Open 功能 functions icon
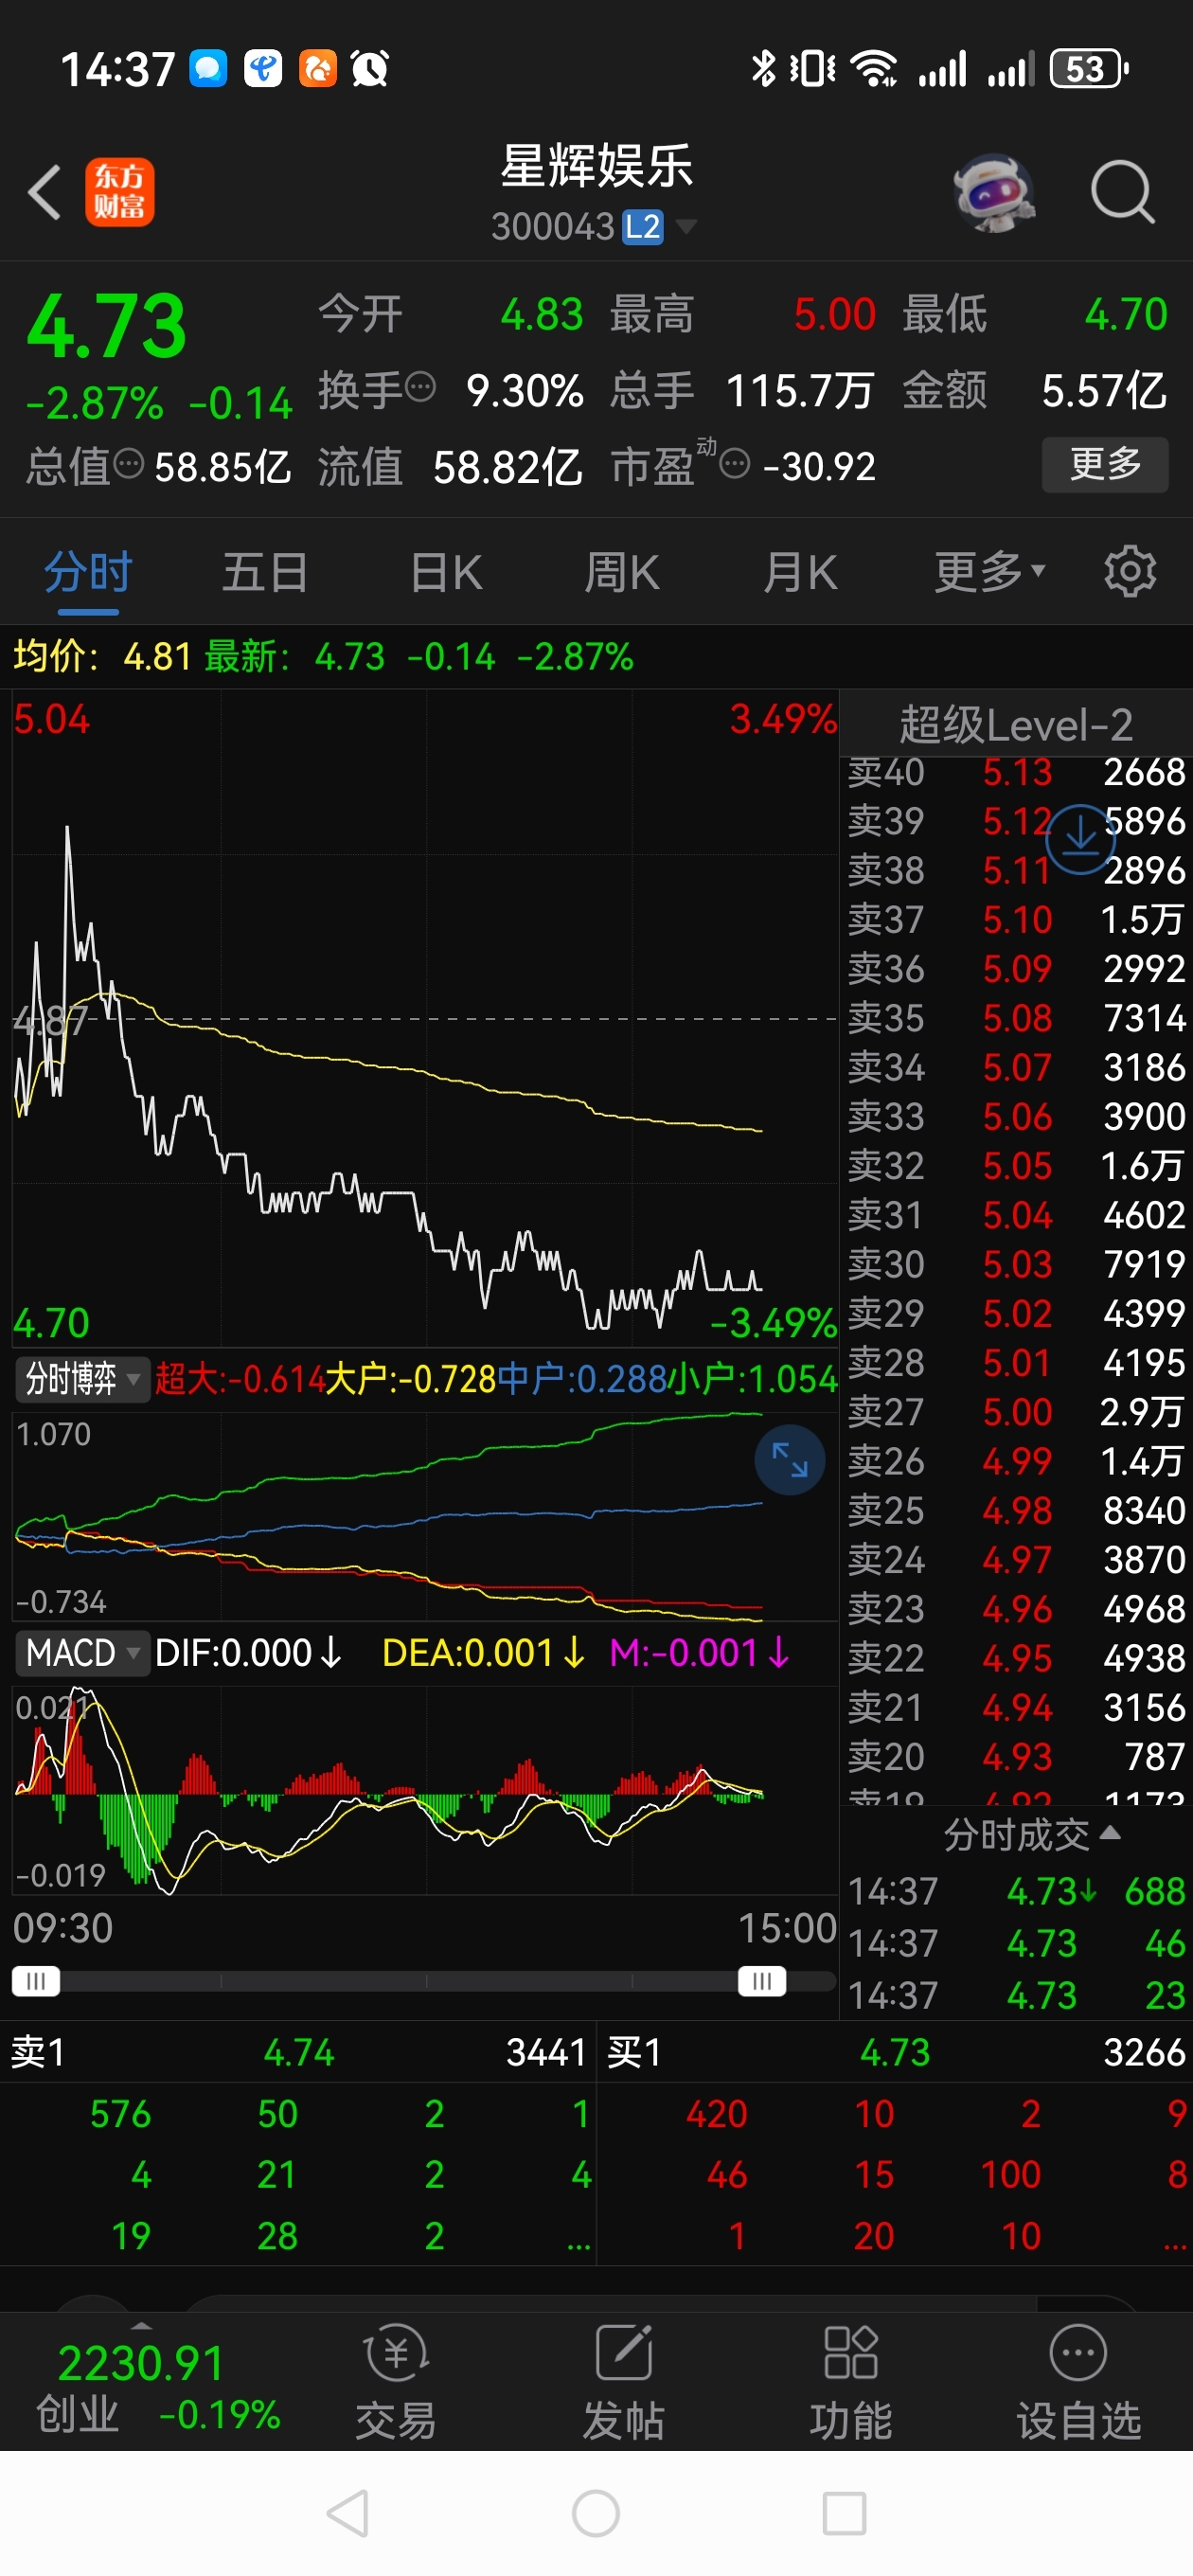The height and width of the screenshot is (2576, 1193). [x=851, y=2383]
